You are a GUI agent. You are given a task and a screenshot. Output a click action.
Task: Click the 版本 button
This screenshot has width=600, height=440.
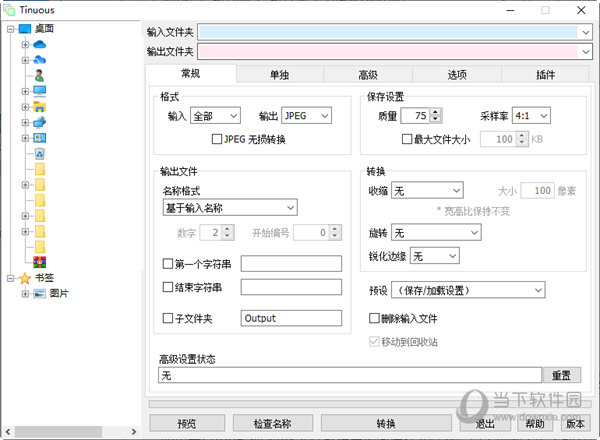575,423
